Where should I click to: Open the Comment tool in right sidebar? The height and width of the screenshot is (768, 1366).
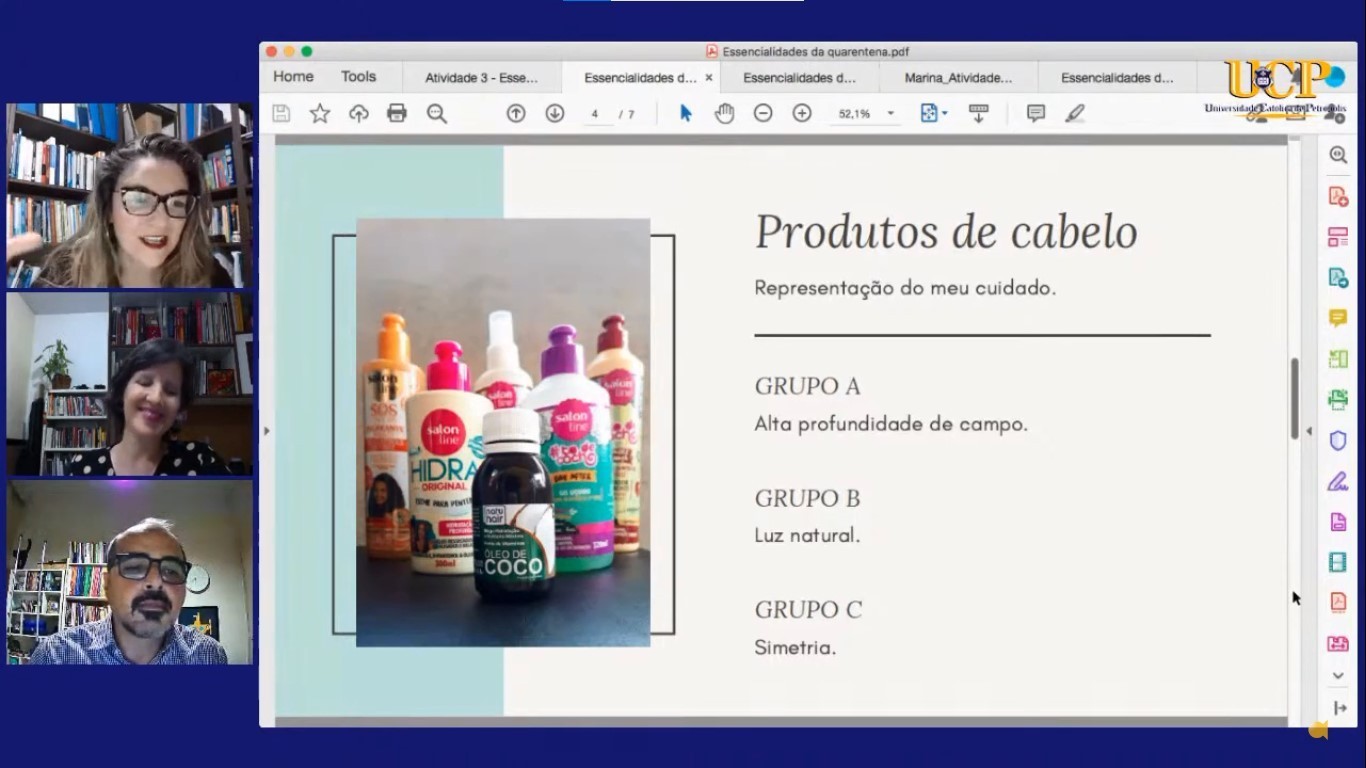coord(1338,318)
